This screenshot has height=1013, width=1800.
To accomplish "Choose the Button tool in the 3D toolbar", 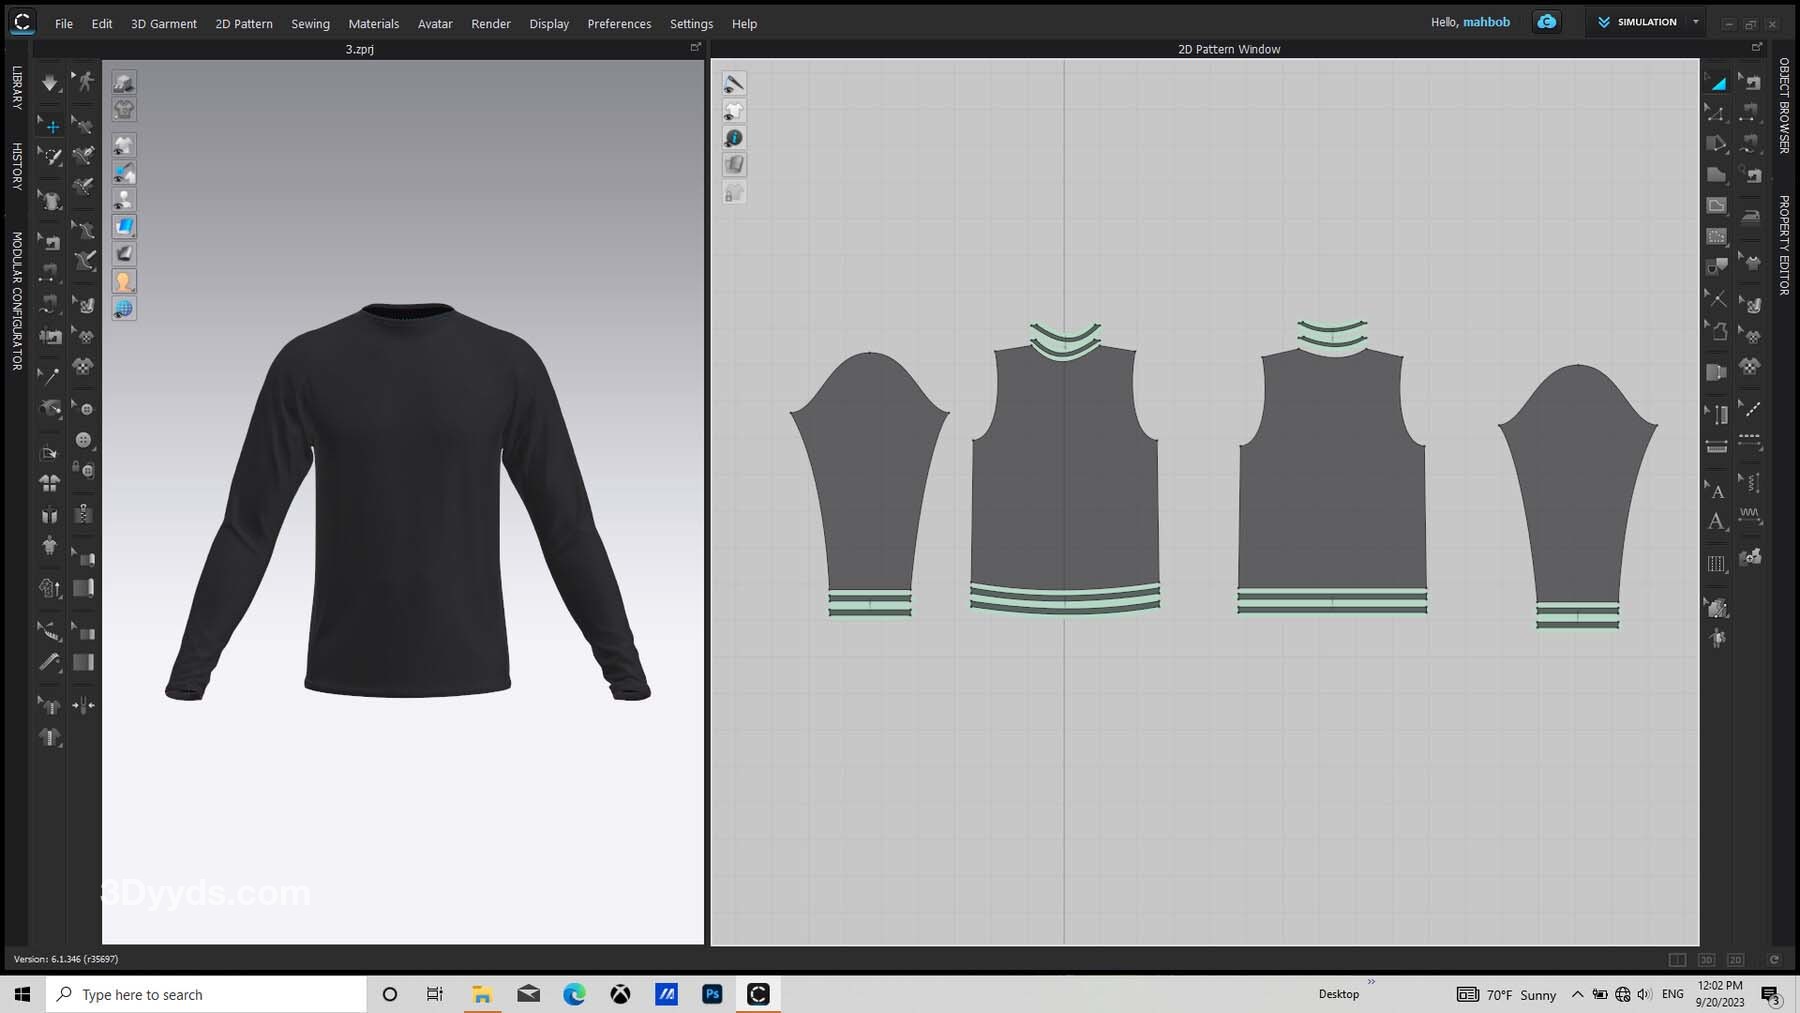I will click(84, 440).
